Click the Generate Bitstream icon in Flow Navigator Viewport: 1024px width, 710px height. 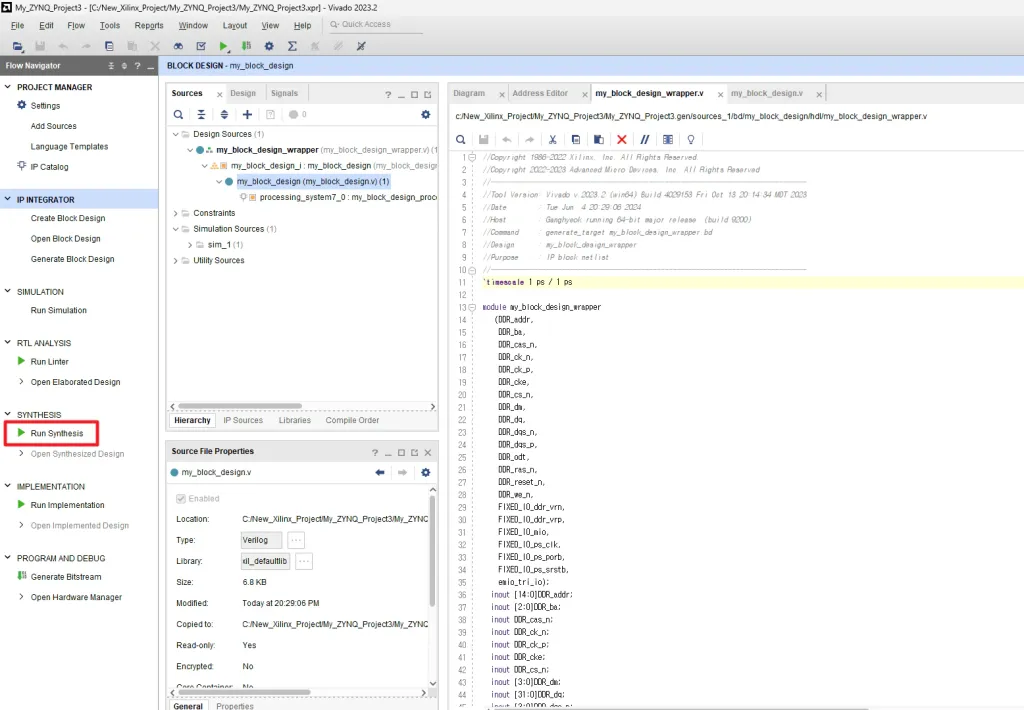[21, 577]
